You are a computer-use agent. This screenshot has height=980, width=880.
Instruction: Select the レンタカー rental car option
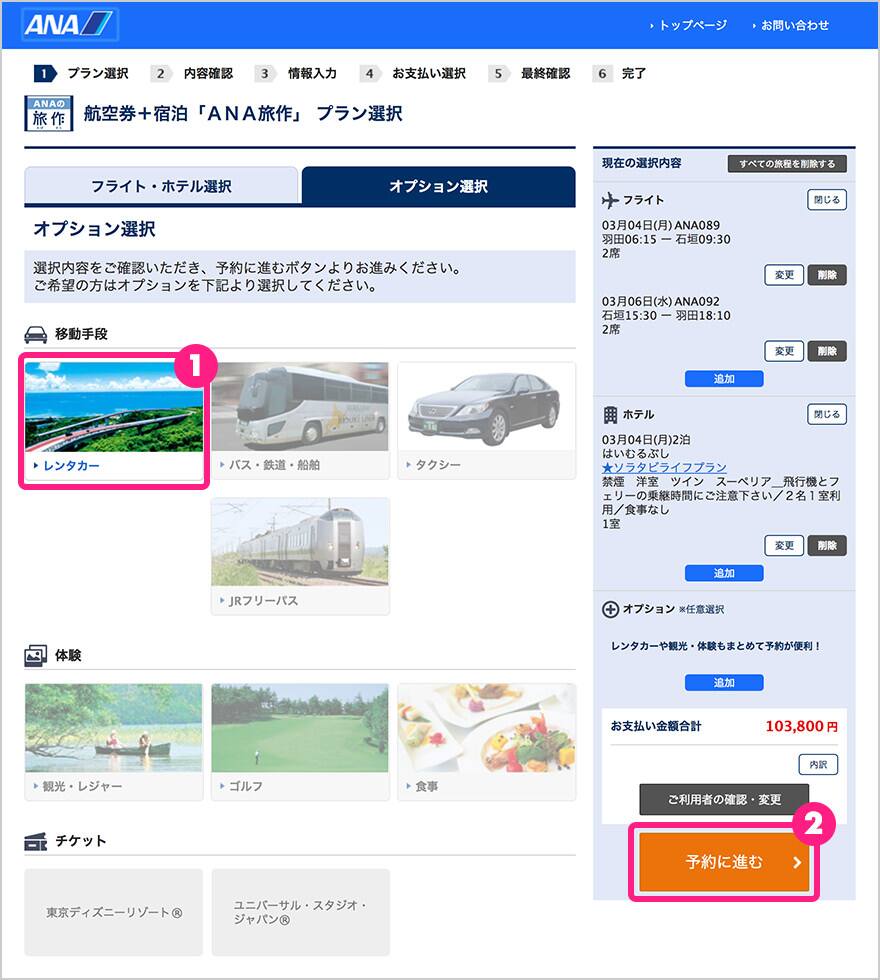pos(113,420)
